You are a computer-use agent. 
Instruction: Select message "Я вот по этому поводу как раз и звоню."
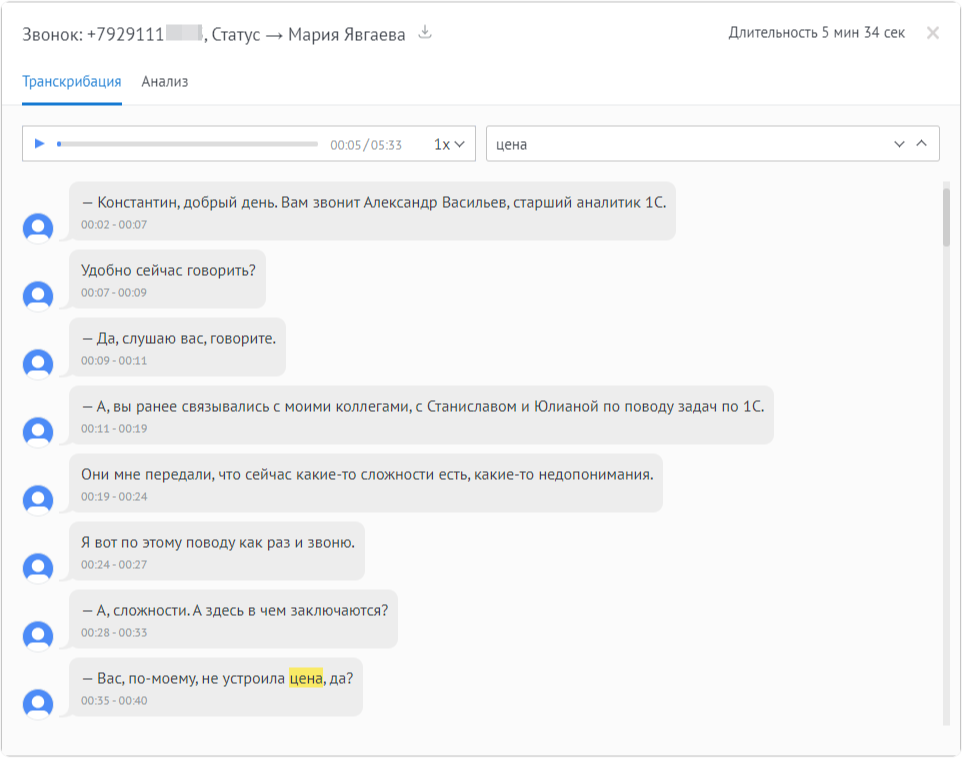[217, 552]
